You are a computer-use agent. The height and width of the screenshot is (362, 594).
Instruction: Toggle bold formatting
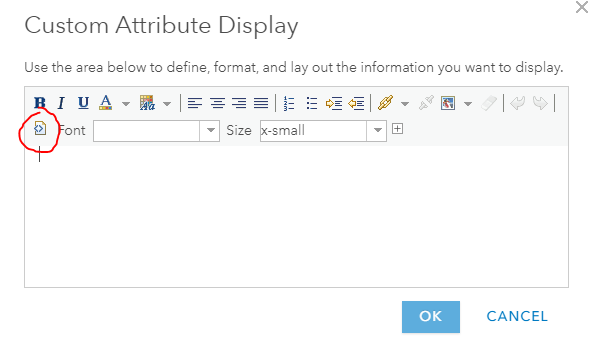(x=40, y=103)
